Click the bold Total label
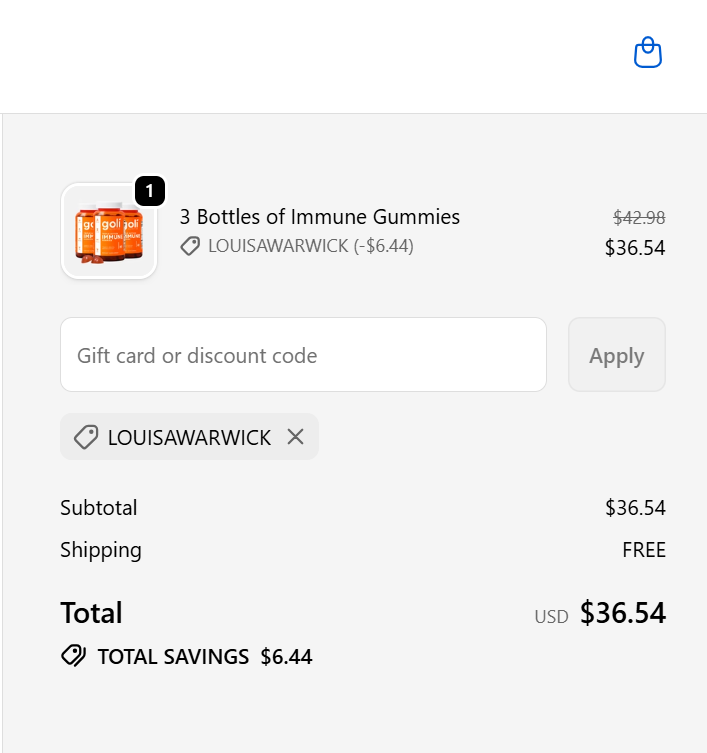Screen dimensions: 707x753 point(91,613)
